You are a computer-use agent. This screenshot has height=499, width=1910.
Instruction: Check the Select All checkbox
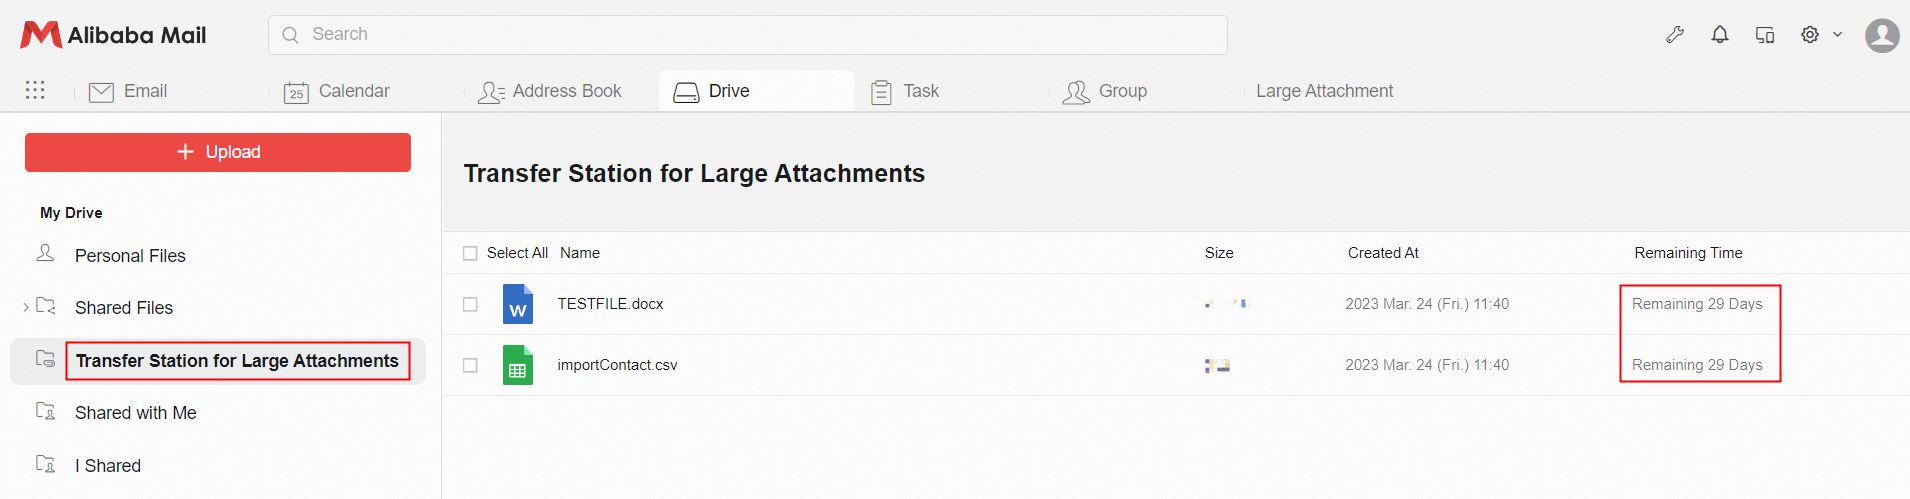[470, 253]
